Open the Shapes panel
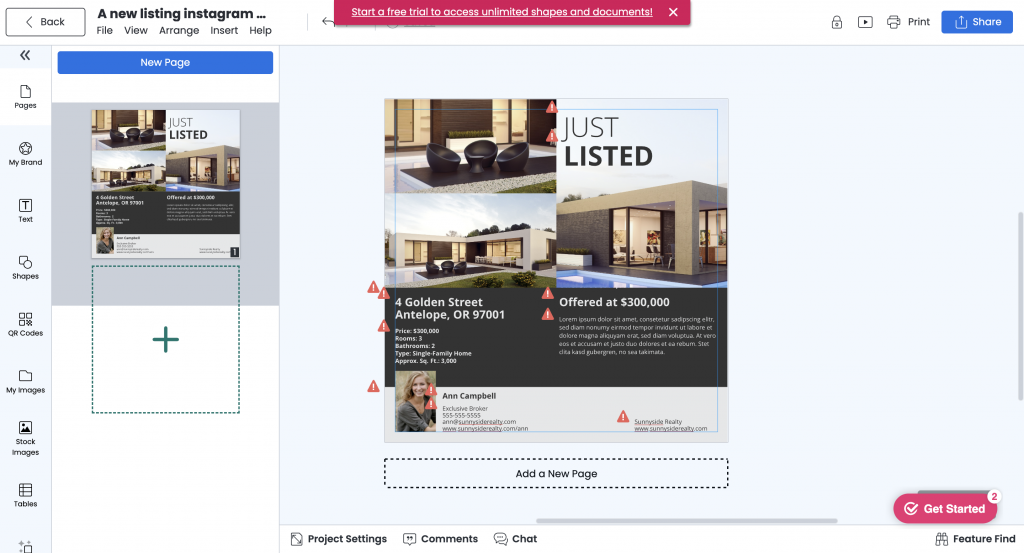 [25, 267]
